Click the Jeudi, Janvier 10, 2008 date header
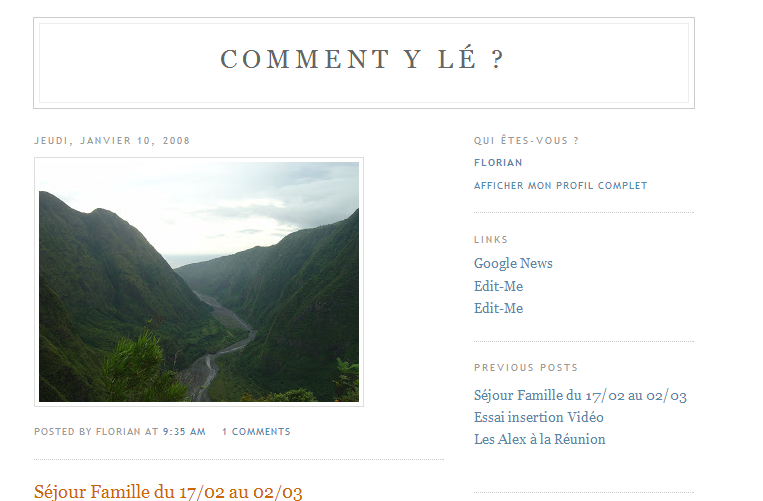Viewport: 763px width, 501px height. [x=112, y=141]
